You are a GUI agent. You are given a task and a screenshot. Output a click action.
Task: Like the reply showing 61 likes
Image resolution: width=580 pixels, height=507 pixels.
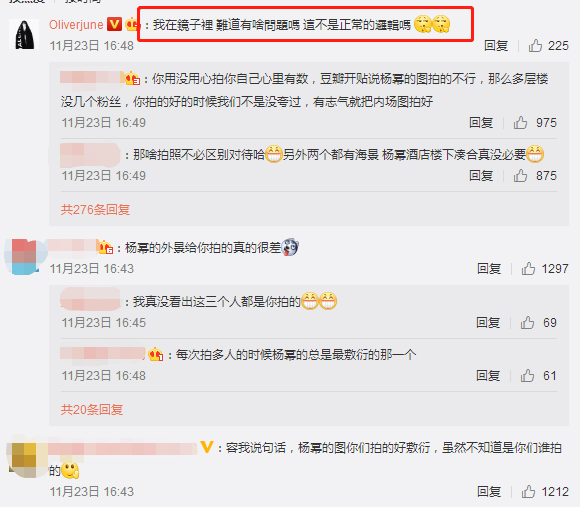(x=527, y=376)
